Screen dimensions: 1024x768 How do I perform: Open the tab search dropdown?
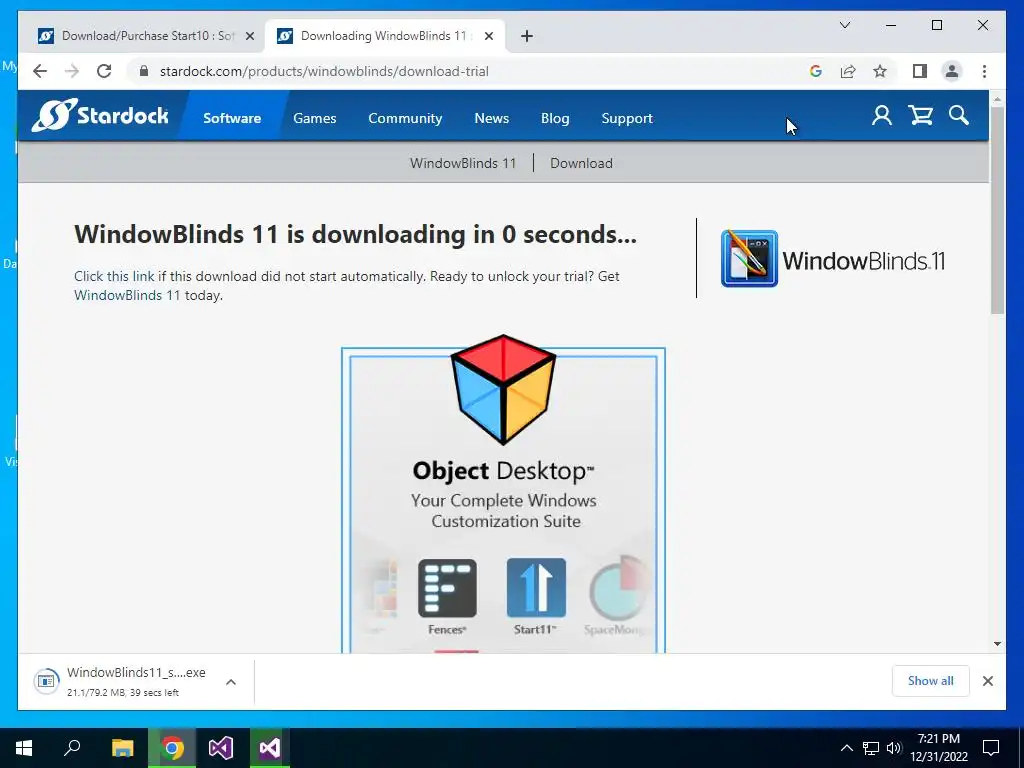[x=844, y=25]
